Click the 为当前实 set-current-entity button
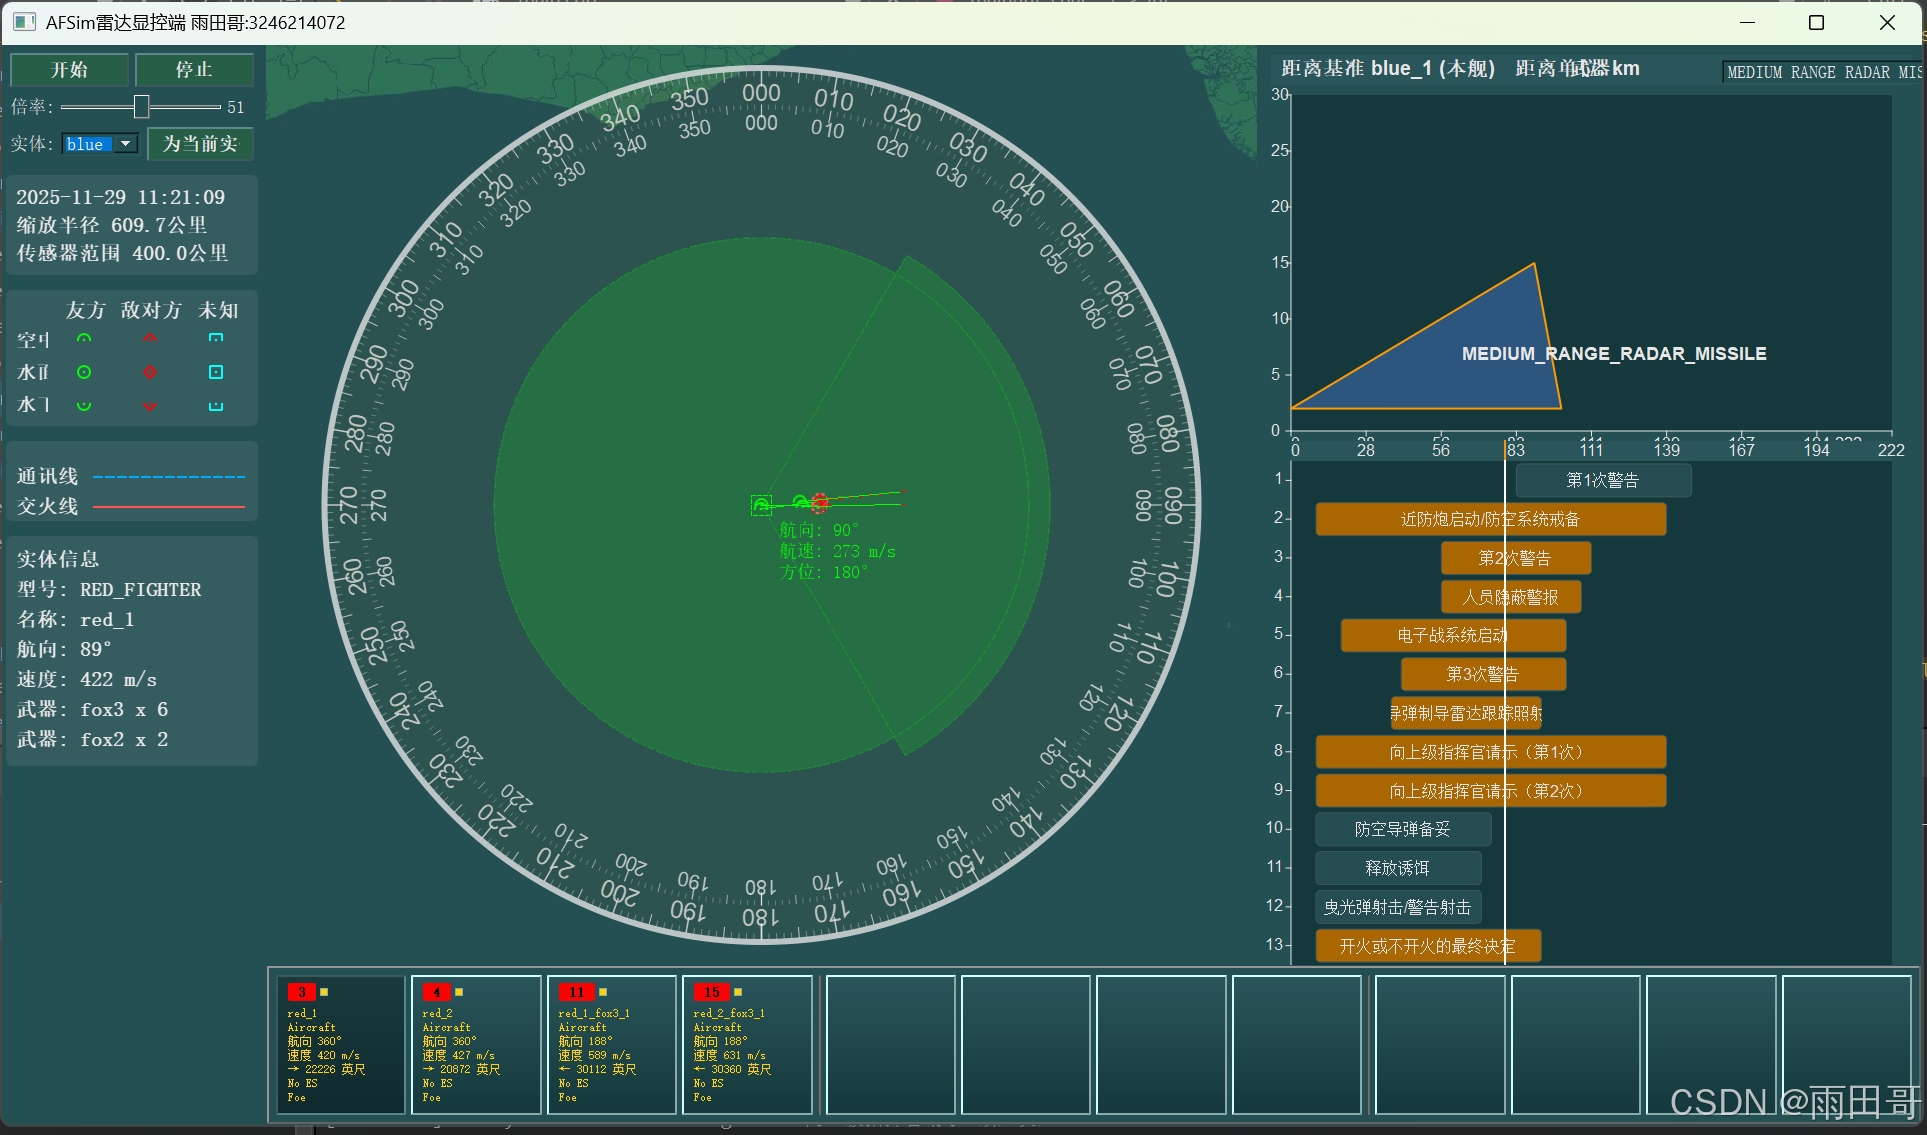 [200, 144]
